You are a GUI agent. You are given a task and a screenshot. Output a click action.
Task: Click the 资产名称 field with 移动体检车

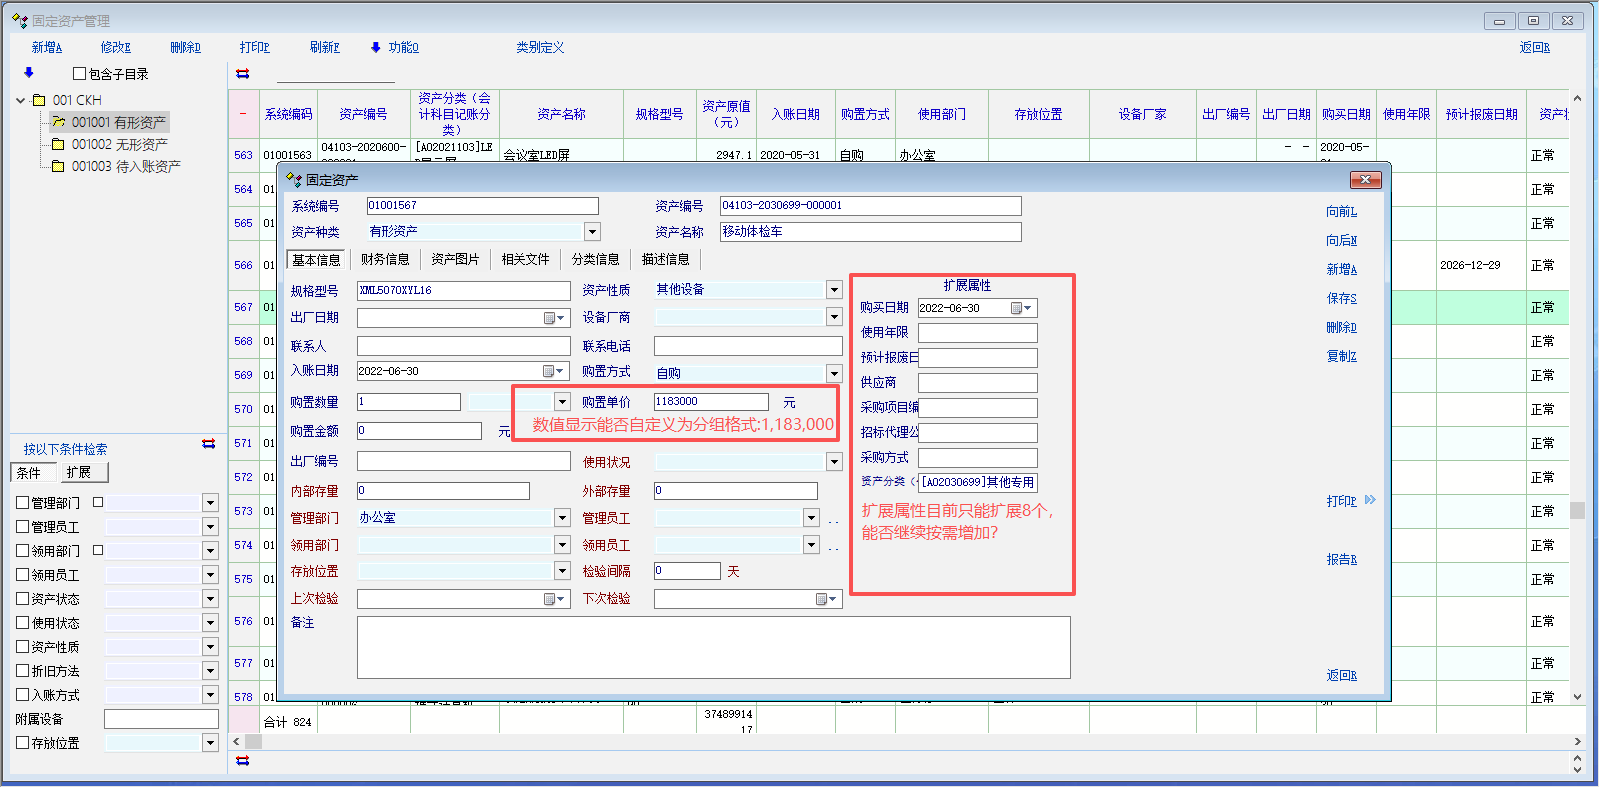(871, 232)
